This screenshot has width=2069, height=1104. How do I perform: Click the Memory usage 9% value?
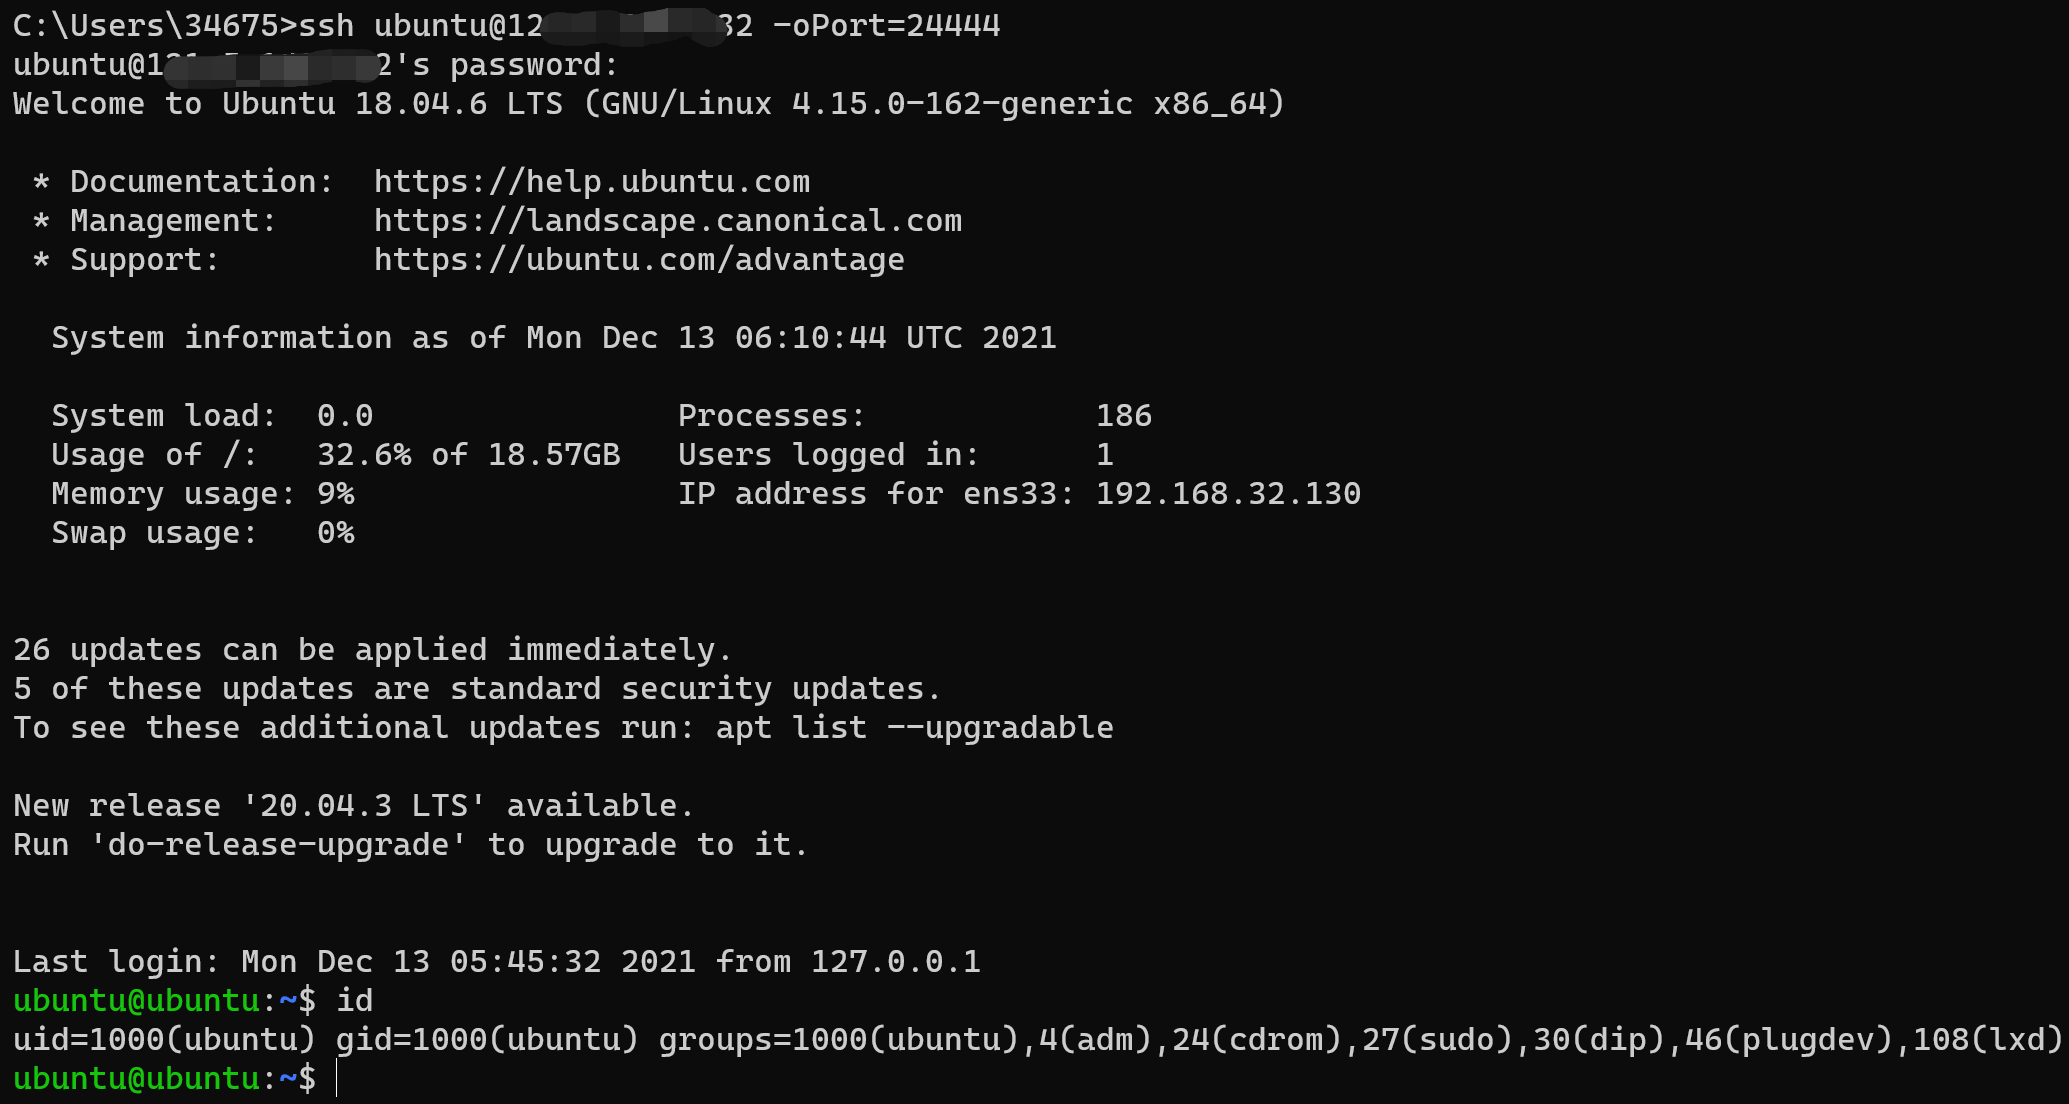pyautogui.click(x=336, y=494)
